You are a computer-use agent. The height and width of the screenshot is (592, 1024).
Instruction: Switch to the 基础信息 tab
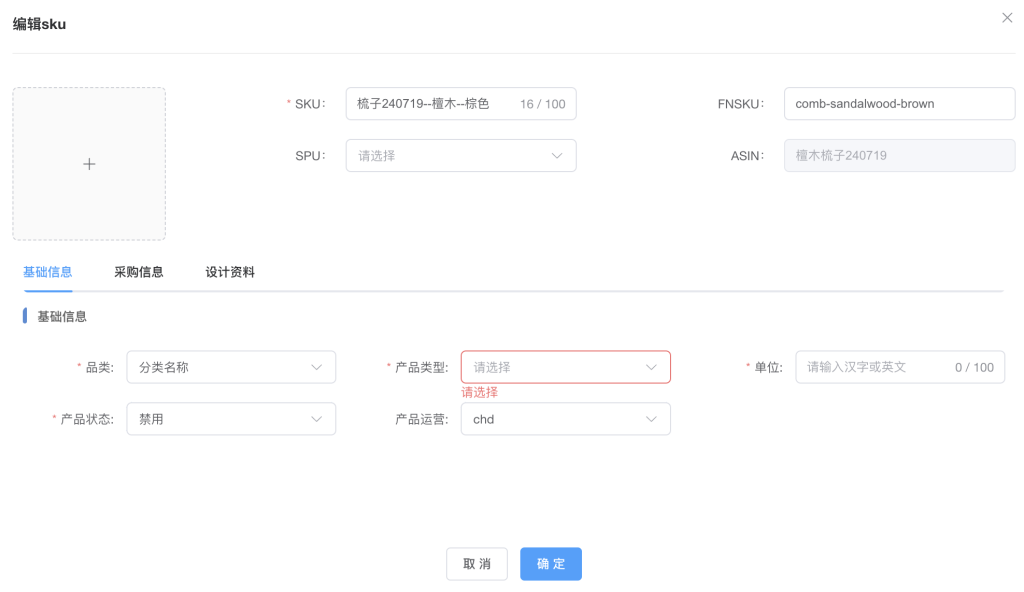(x=47, y=272)
